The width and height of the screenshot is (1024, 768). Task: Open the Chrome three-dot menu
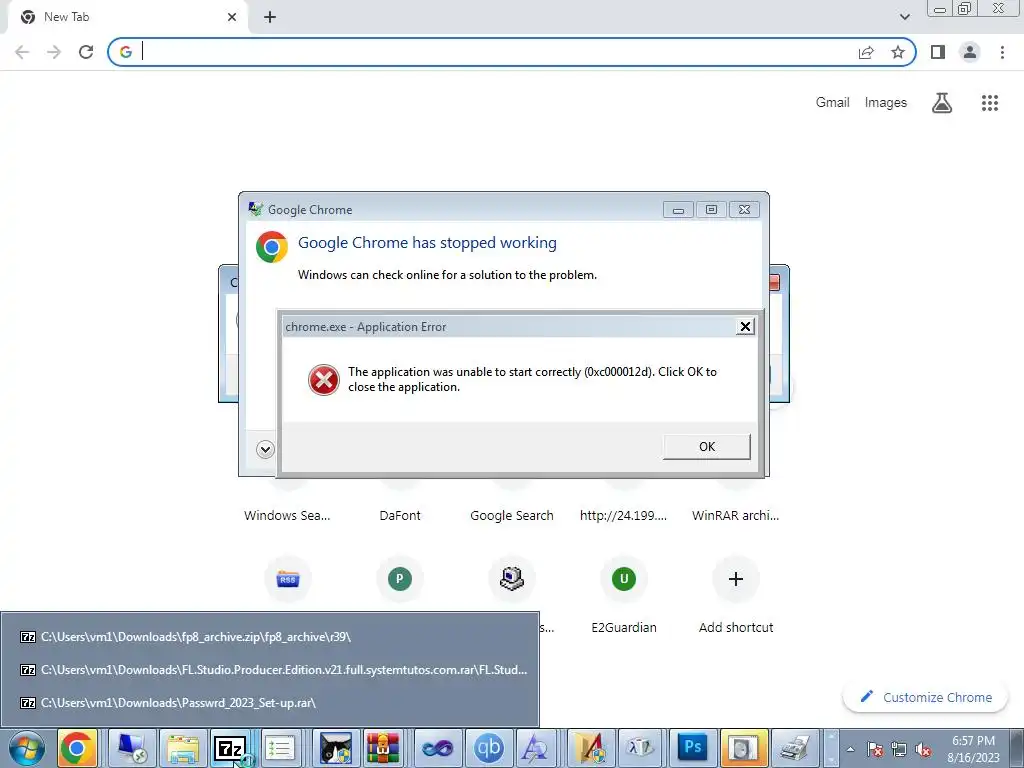1002,52
